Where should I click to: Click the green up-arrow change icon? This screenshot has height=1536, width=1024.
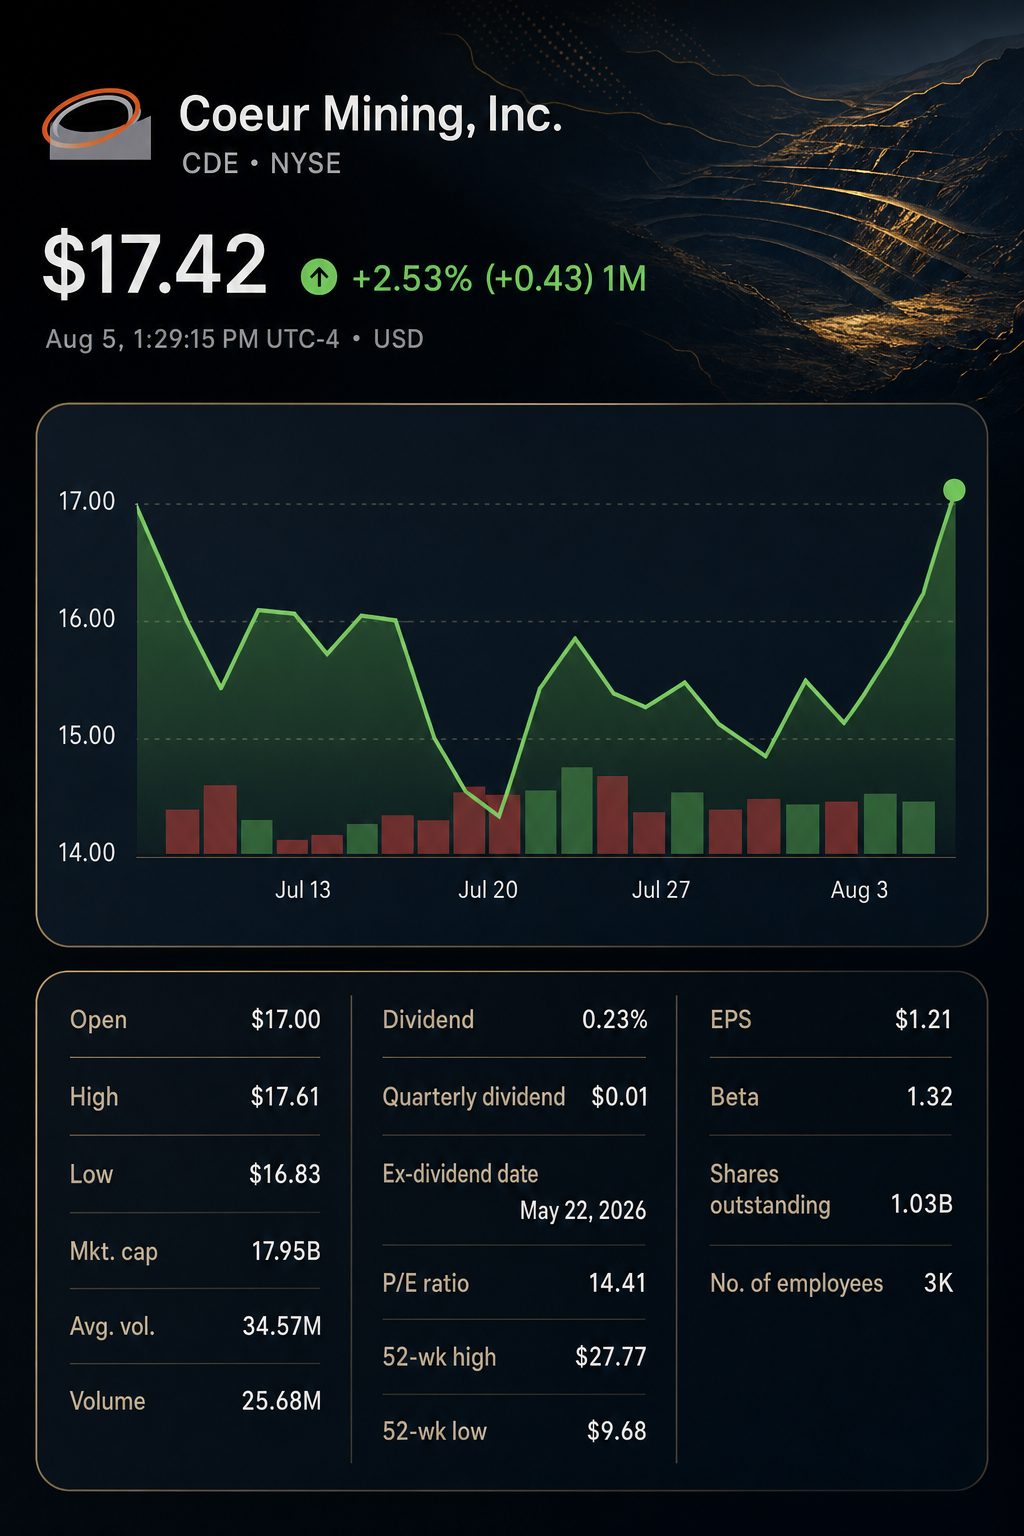[x=319, y=277]
